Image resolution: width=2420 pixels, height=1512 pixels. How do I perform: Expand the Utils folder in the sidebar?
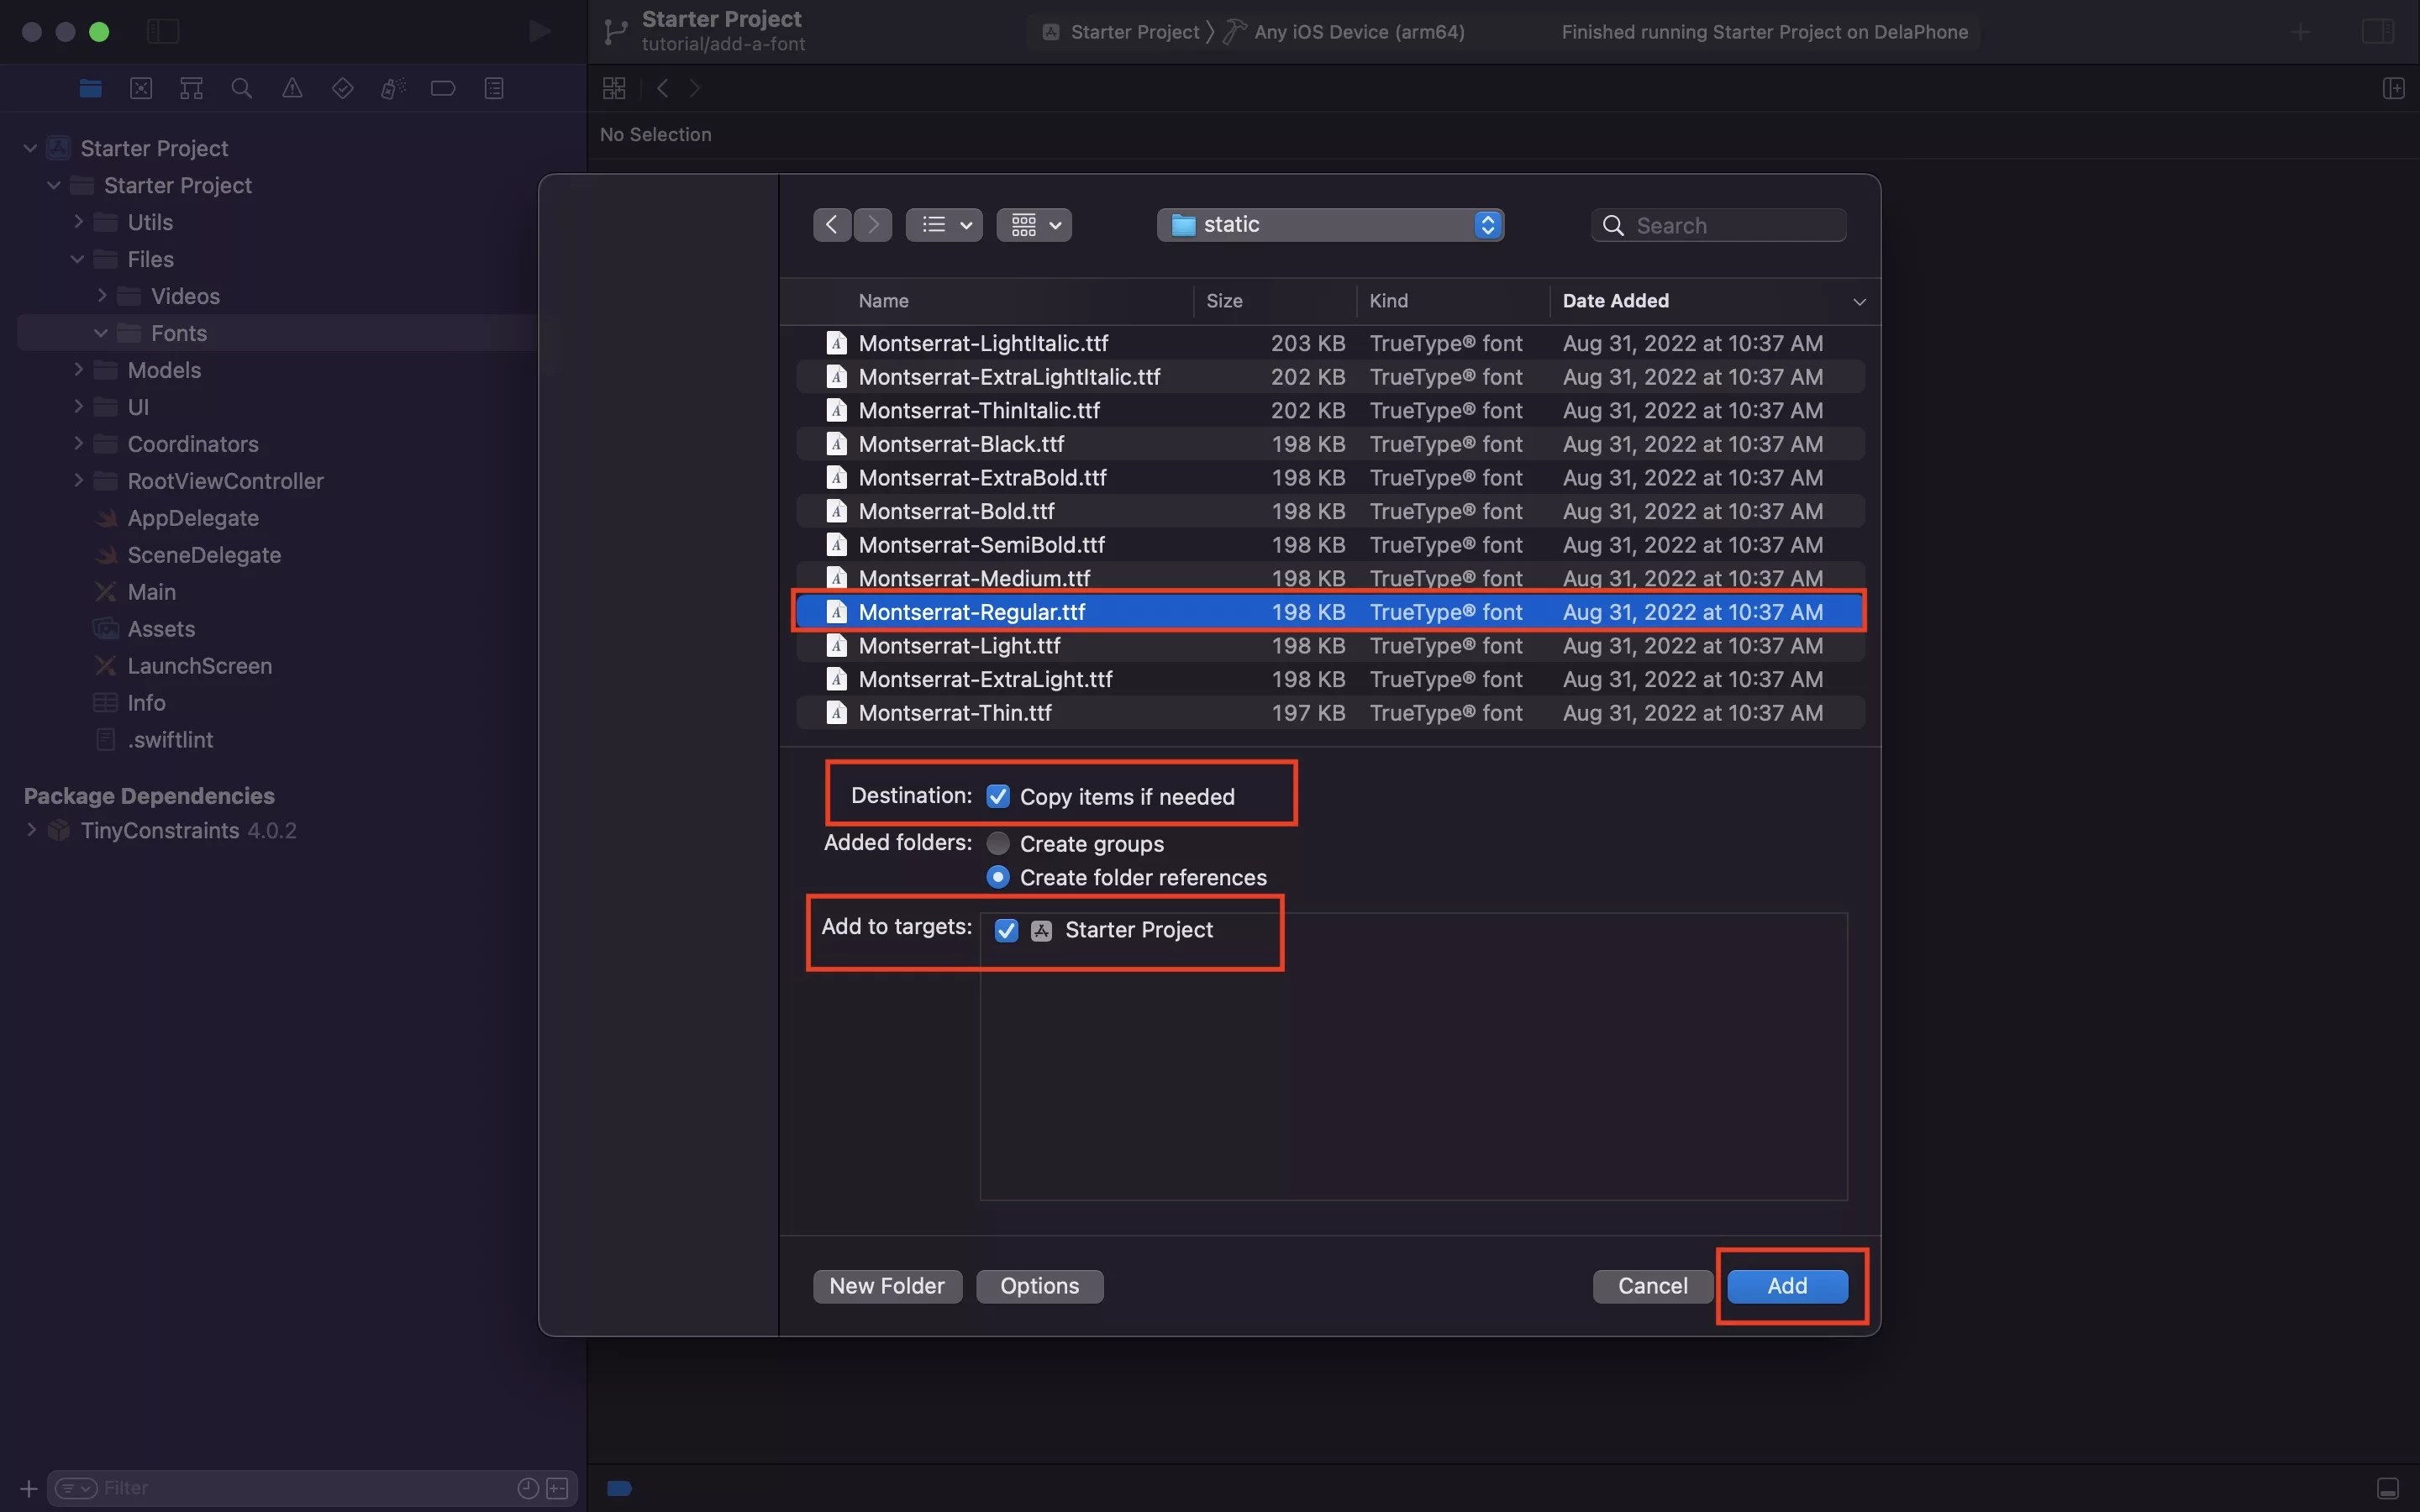(78, 222)
